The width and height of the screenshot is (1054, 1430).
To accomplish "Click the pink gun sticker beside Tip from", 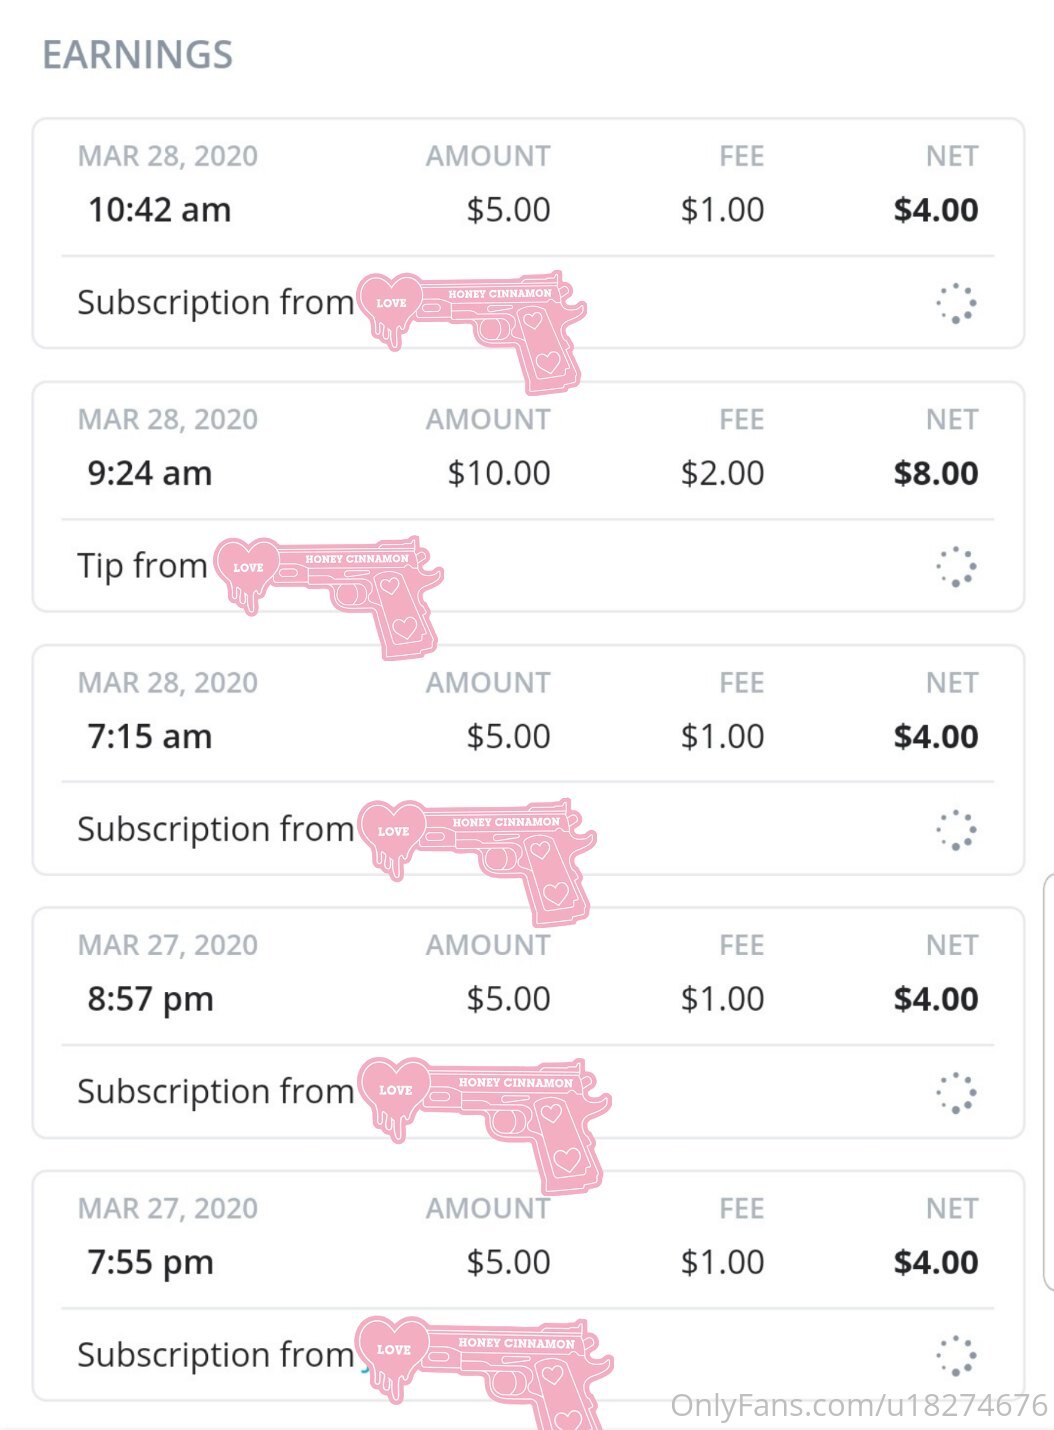I will pos(329,596).
